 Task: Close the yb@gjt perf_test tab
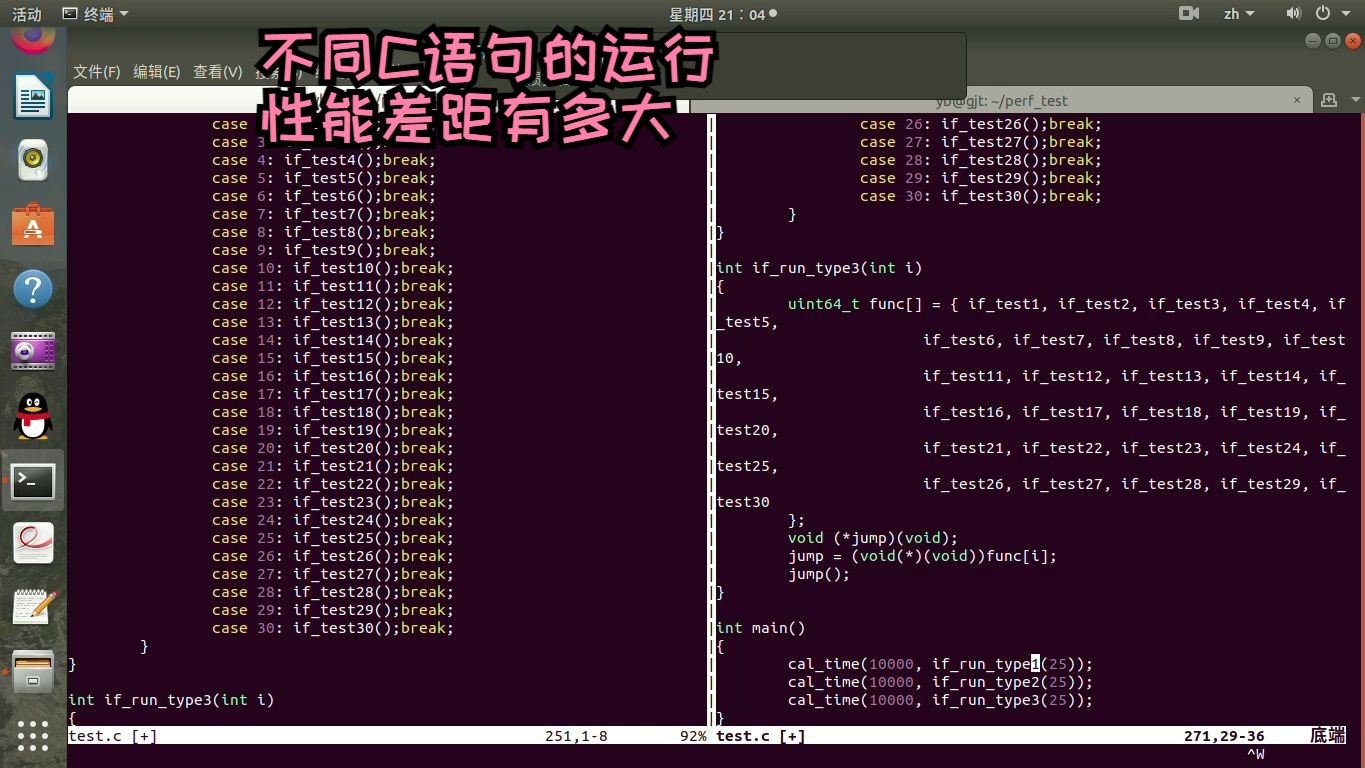[x=1298, y=100]
